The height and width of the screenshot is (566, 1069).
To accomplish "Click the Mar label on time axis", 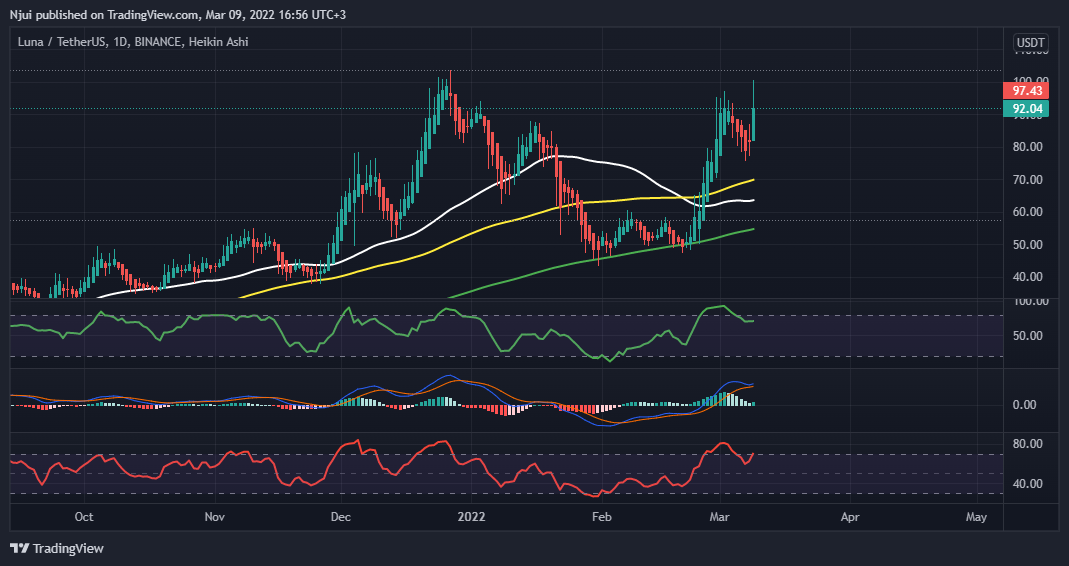I will click(x=720, y=517).
